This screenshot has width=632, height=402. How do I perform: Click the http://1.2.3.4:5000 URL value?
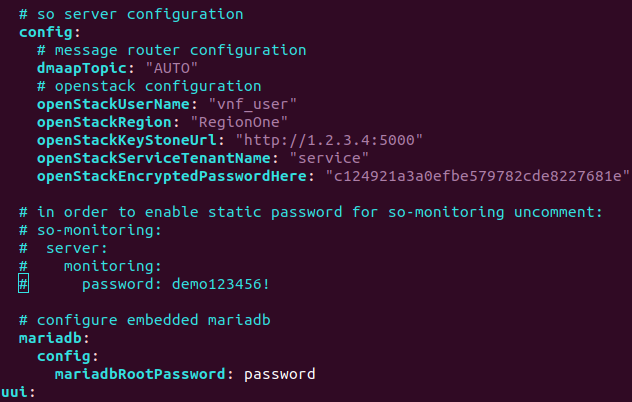329,140
